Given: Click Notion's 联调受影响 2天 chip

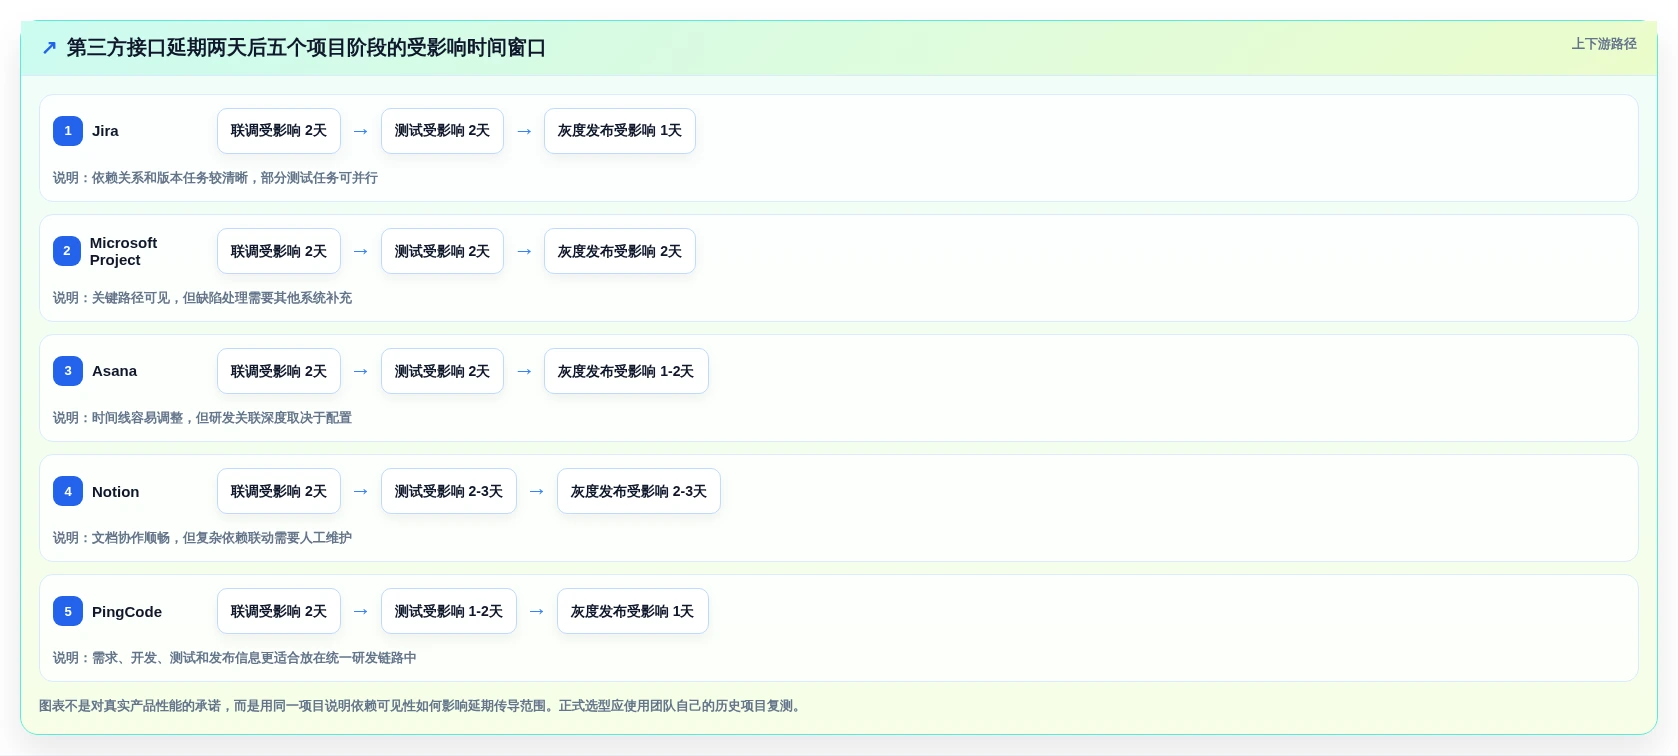Looking at the screenshot, I should coord(279,491).
